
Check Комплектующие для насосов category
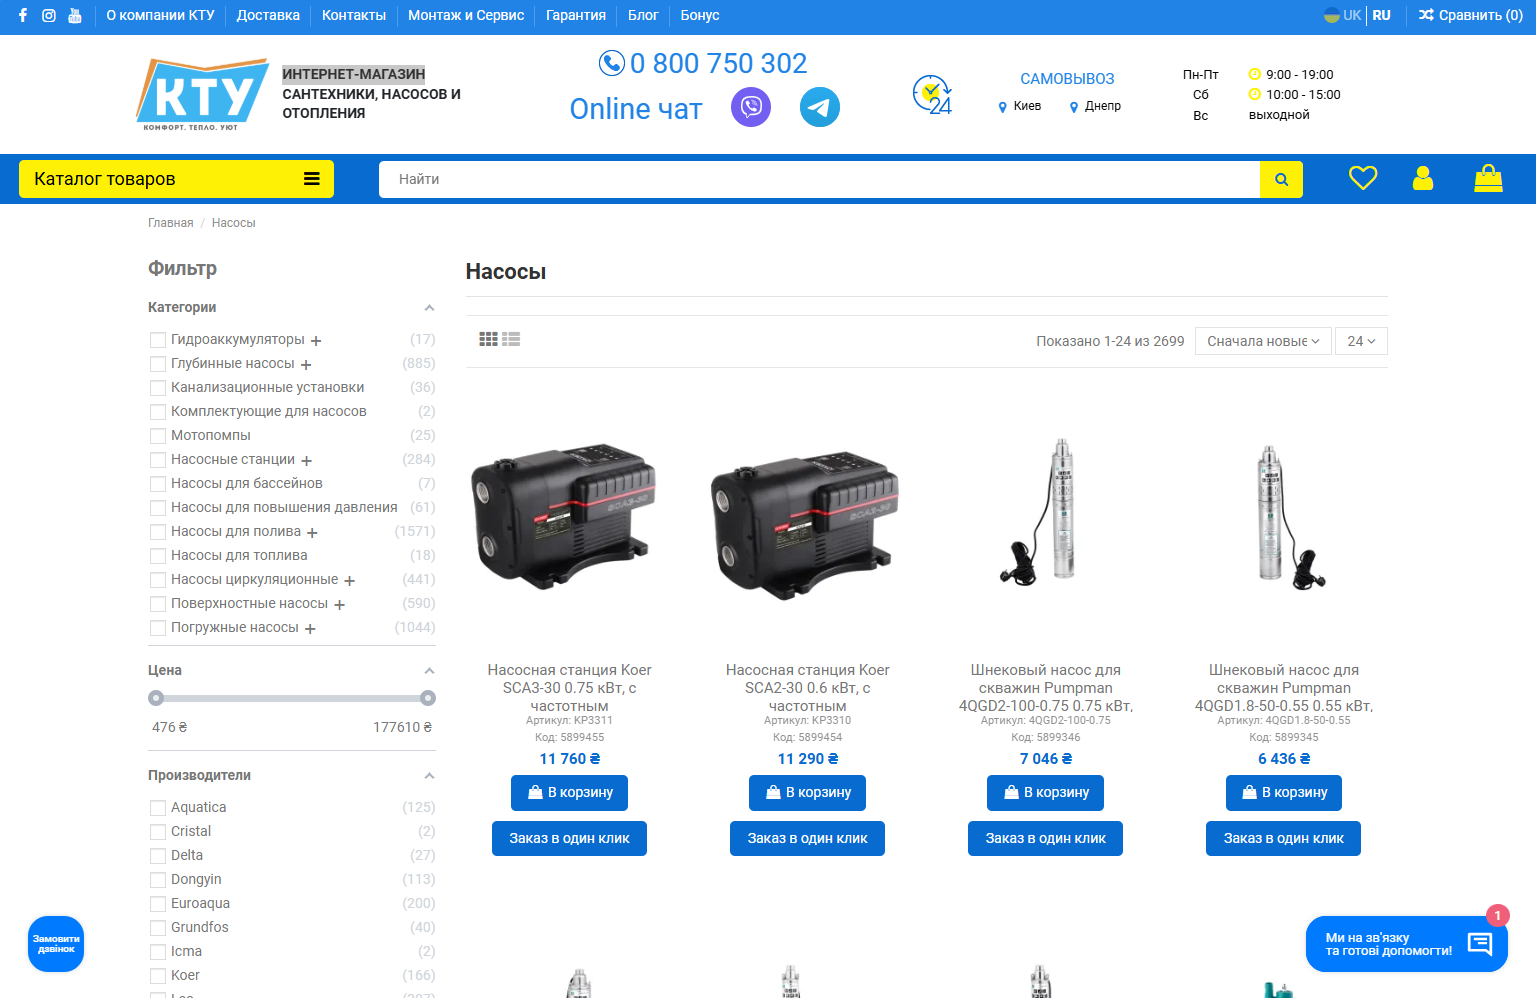[157, 412]
